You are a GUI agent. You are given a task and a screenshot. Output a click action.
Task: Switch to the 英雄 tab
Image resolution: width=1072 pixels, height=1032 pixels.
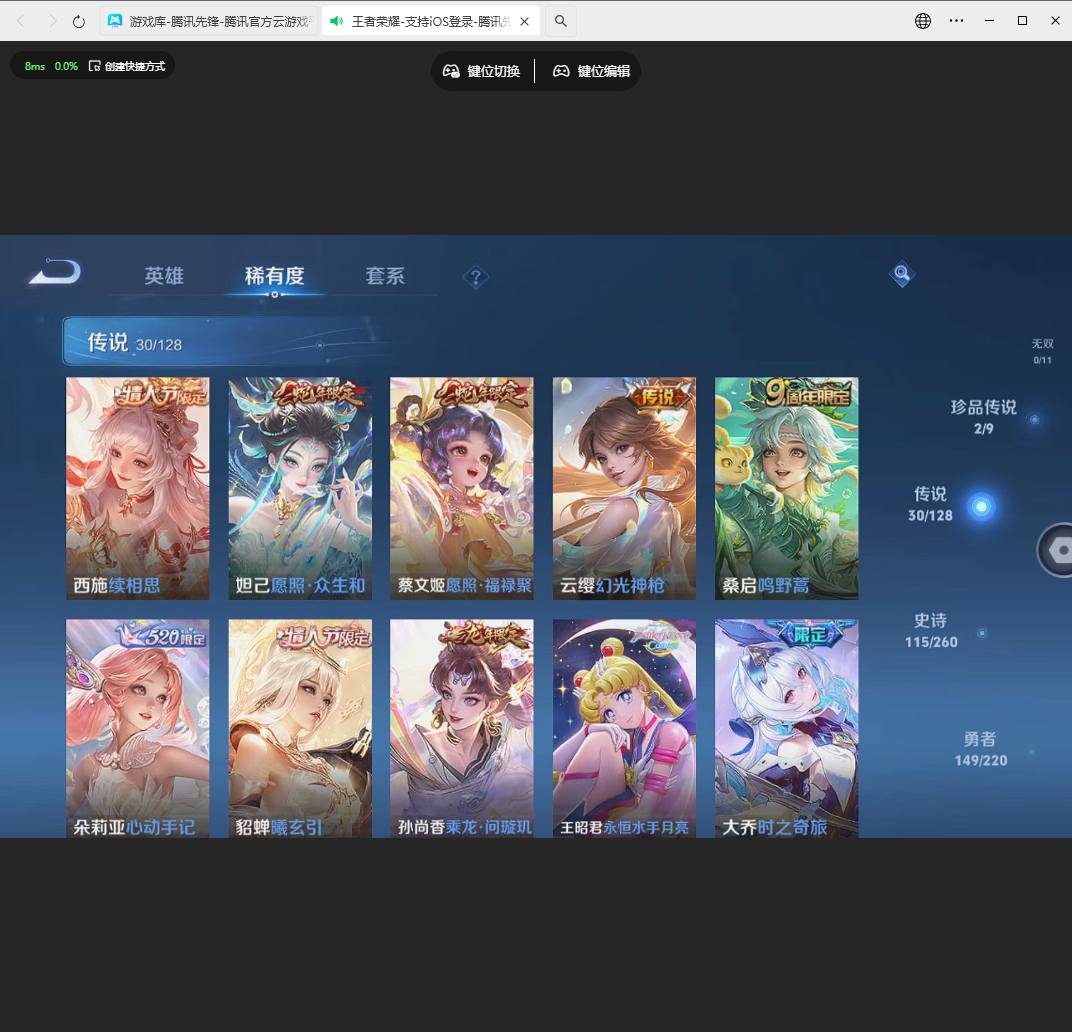(164, 276)
